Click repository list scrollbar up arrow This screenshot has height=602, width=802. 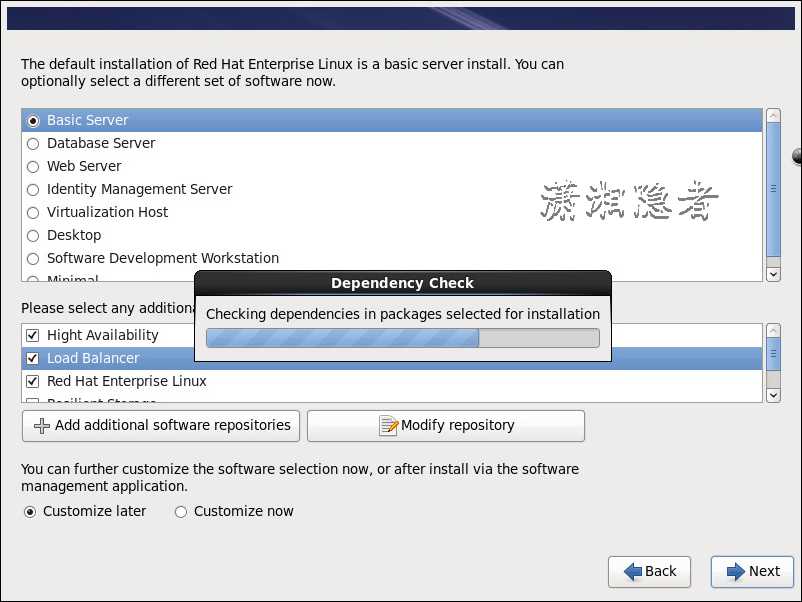[x=773, y=330]
